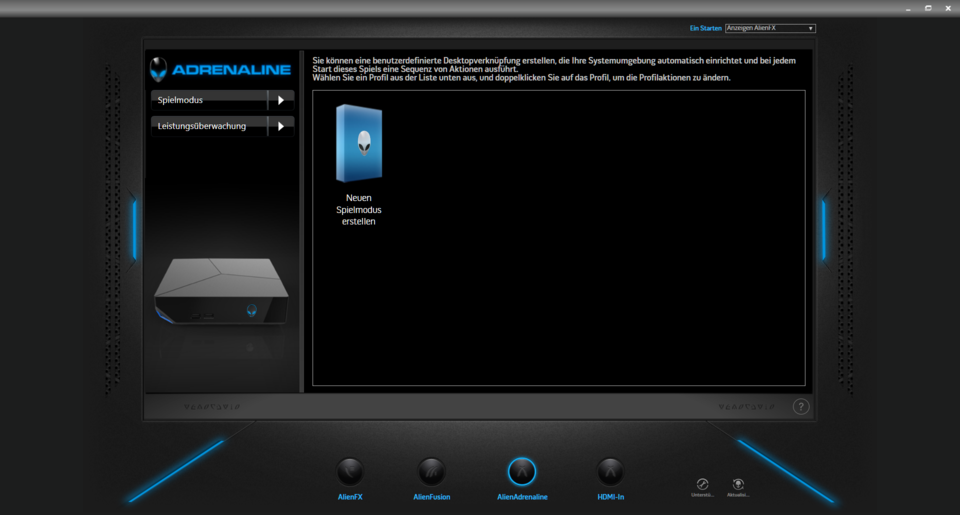
Task: Expand the Leistungsüberwachung arrow
Action: pyautogui.click(x=281, y=126)
